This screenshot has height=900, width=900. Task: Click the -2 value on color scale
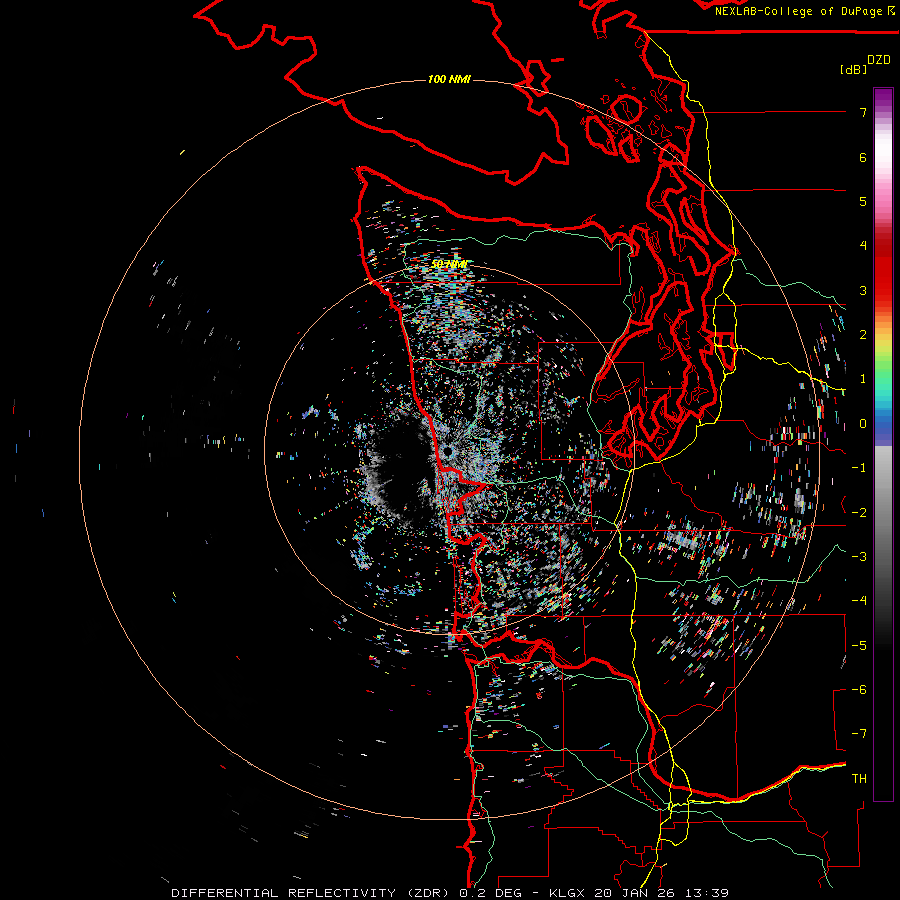tap(859, 513)
